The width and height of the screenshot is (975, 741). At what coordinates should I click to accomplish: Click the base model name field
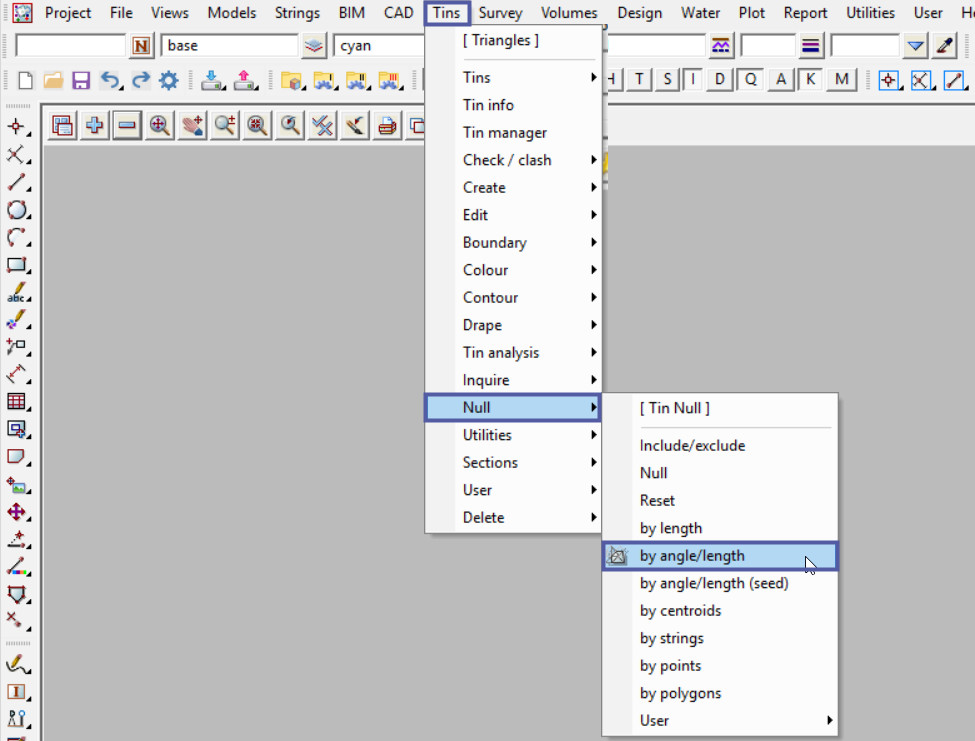230,46
